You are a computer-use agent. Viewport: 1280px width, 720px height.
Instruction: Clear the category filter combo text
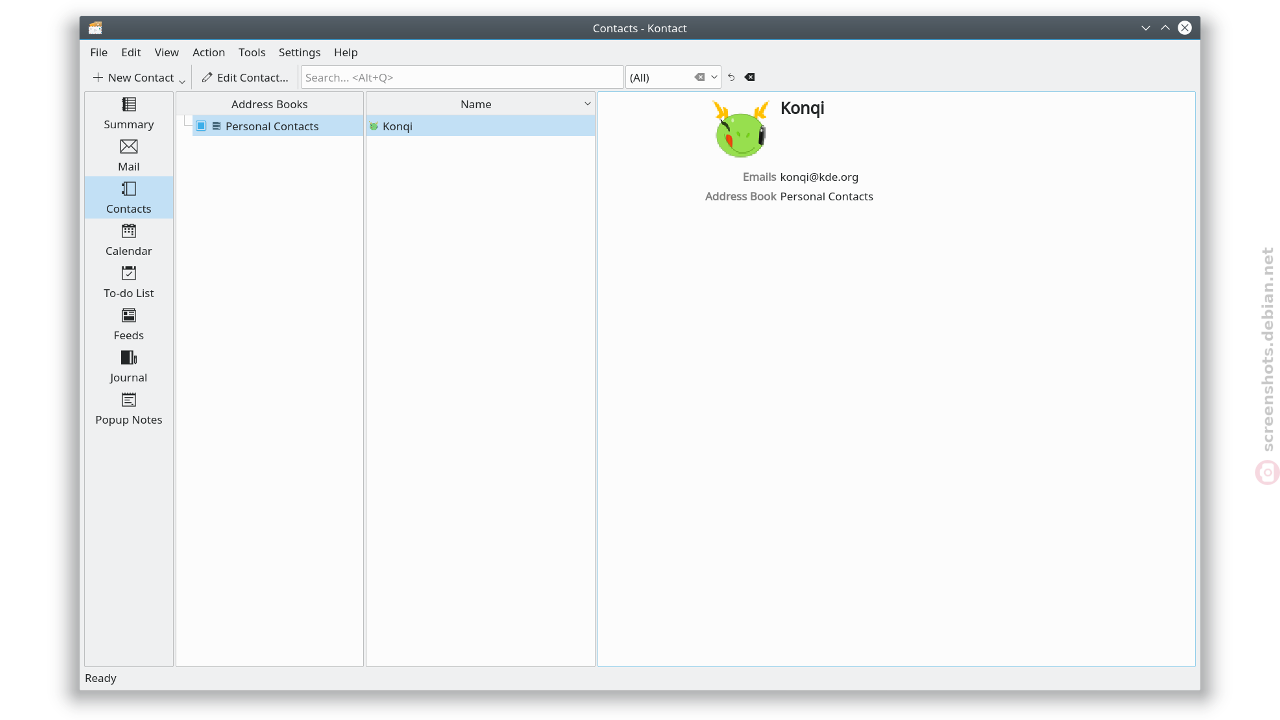pos(700,77)
